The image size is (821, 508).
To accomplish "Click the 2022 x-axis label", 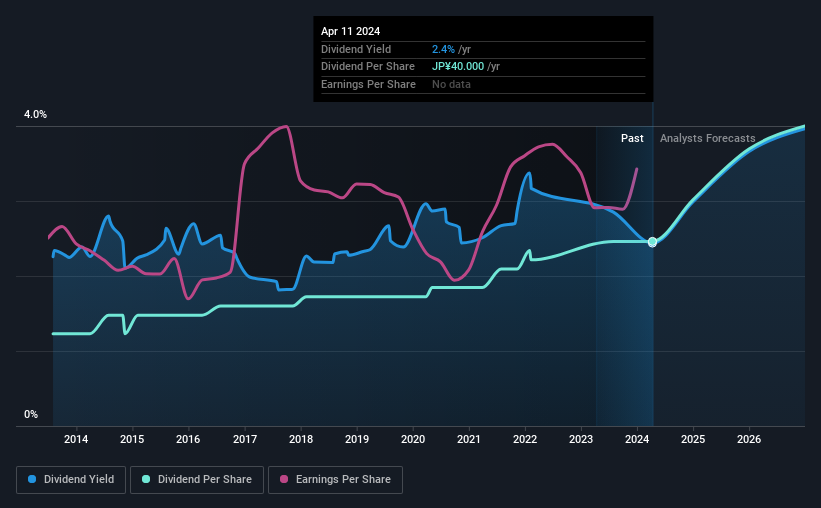I will coord(525,439).
